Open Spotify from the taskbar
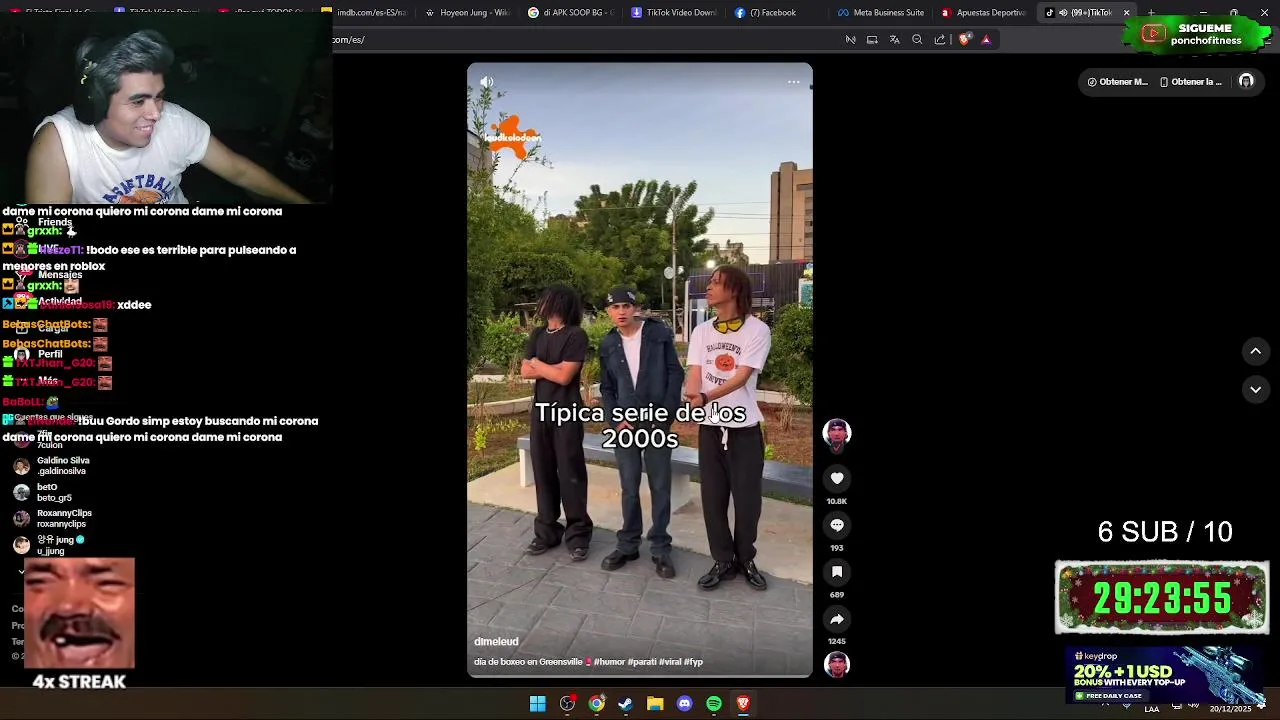Viewport: 1280px width, 720px height. coord(714,704)
